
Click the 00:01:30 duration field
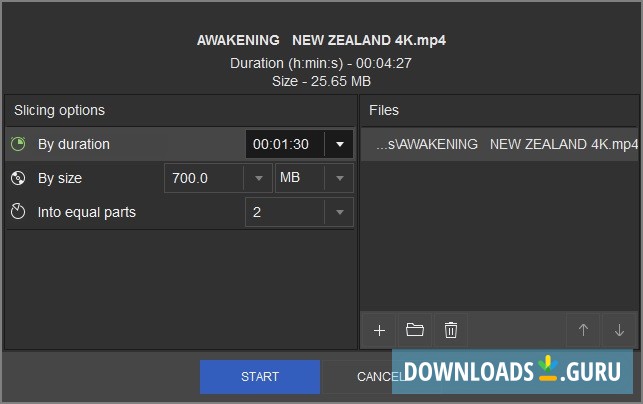pos(284,145)
